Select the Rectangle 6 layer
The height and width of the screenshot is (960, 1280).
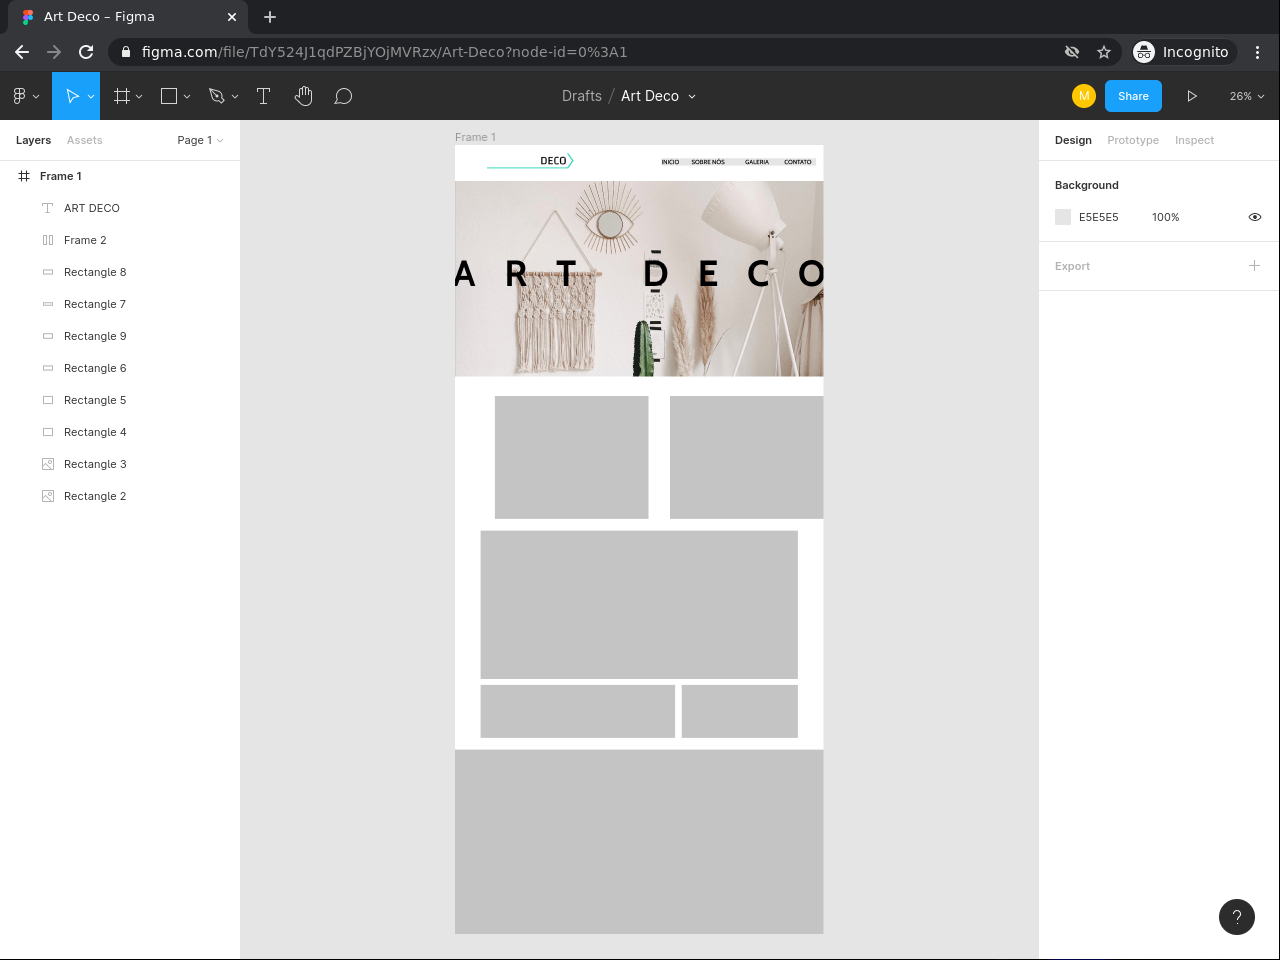120,368
